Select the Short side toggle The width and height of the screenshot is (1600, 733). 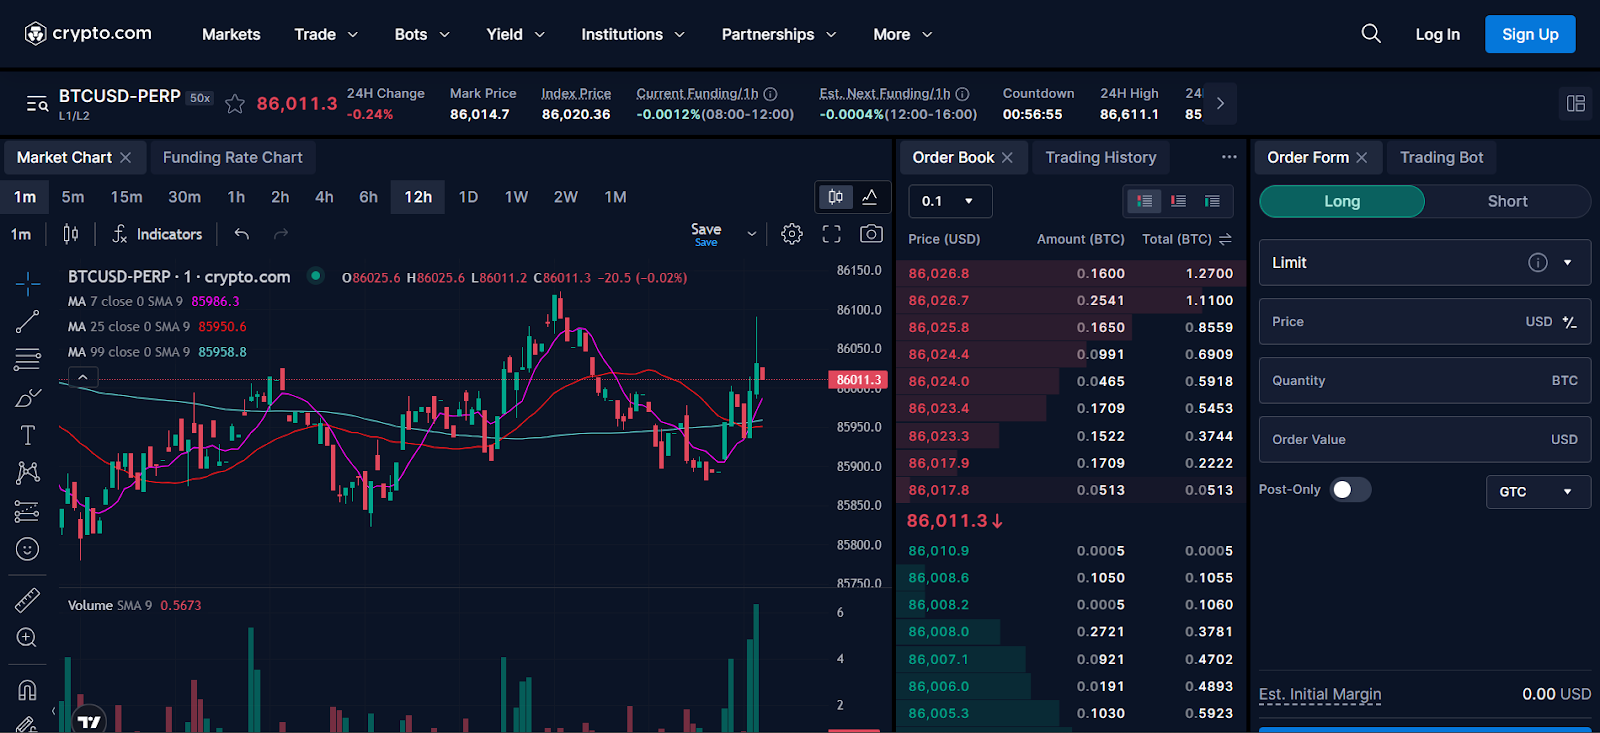pyautogui.click(x=1507, y=201)
